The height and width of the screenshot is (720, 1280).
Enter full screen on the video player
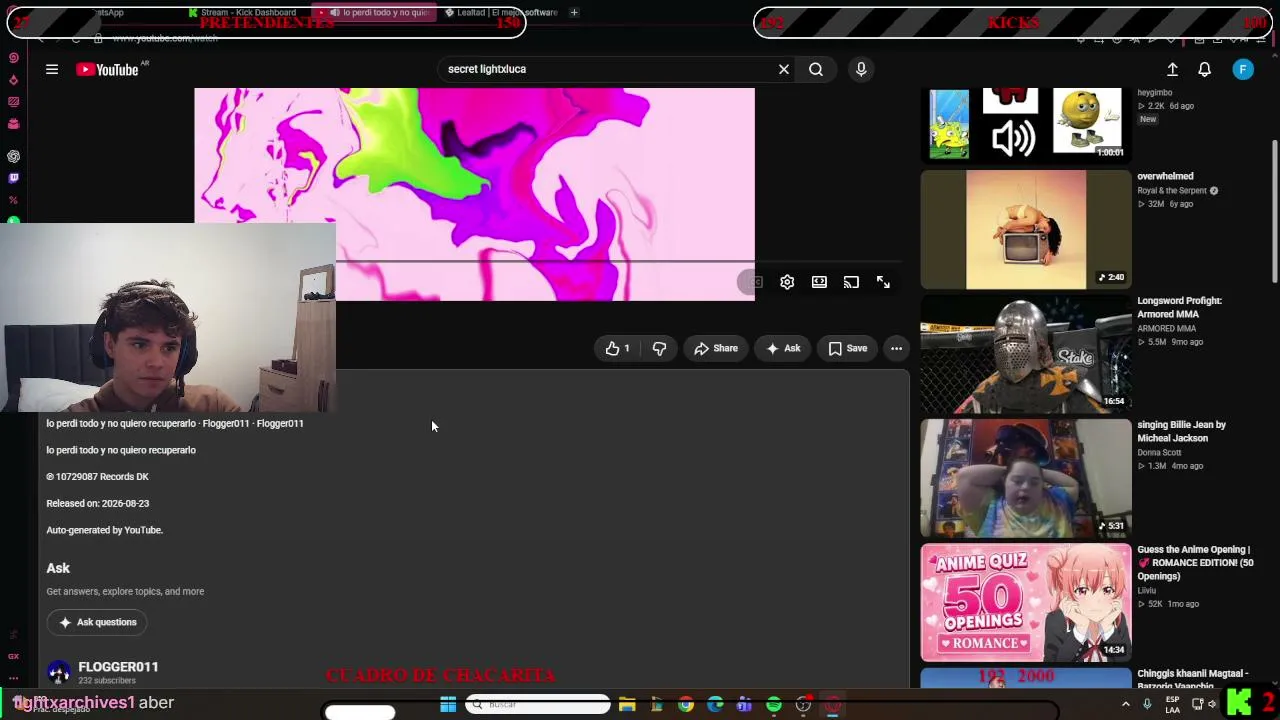883,282
